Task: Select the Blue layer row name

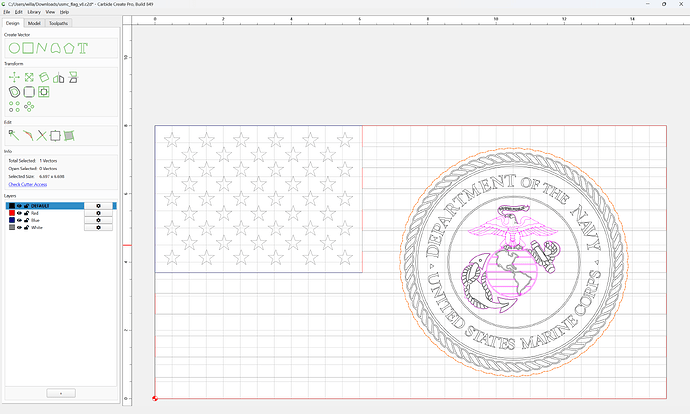Action: tap(35, 220)
